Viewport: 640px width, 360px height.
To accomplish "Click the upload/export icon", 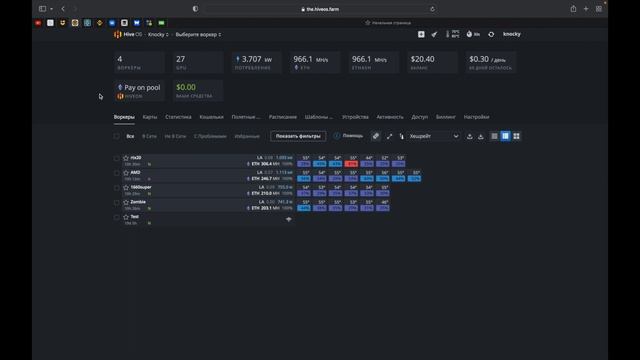I will point(470,136).
